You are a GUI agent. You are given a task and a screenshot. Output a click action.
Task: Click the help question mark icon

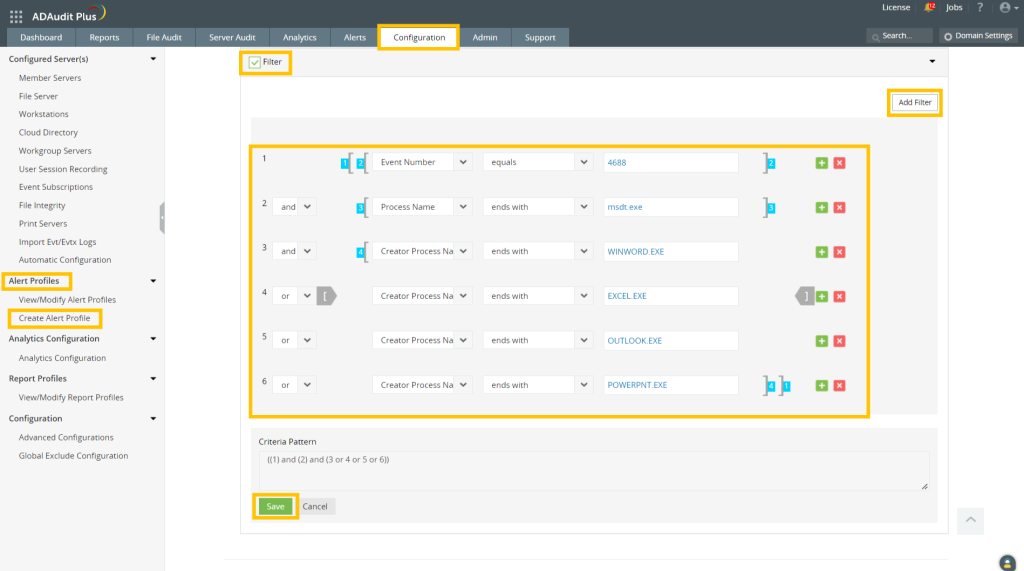coord(980,8)
